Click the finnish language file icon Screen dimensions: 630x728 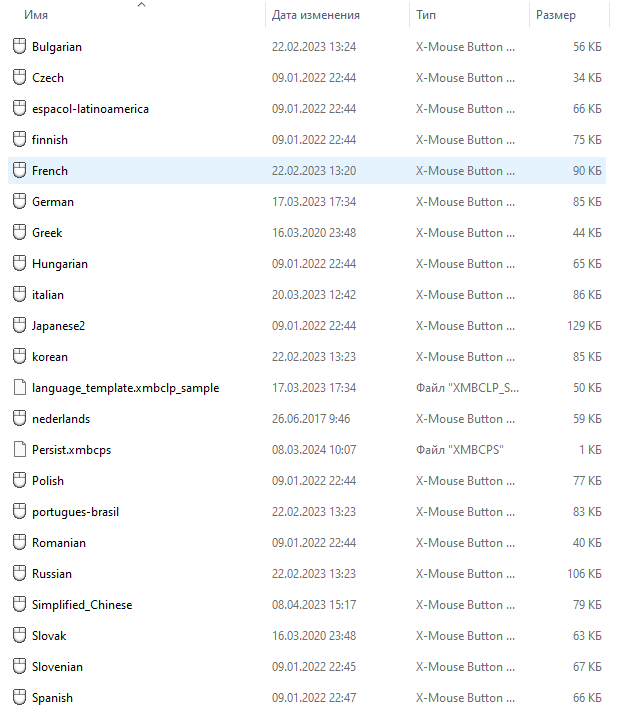19,139
